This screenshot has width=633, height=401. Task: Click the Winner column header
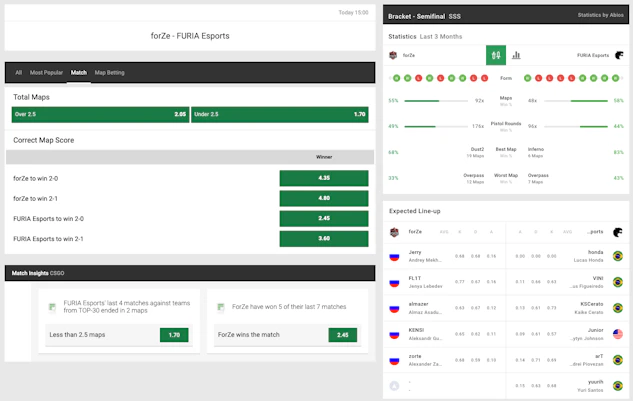(324, 157)
